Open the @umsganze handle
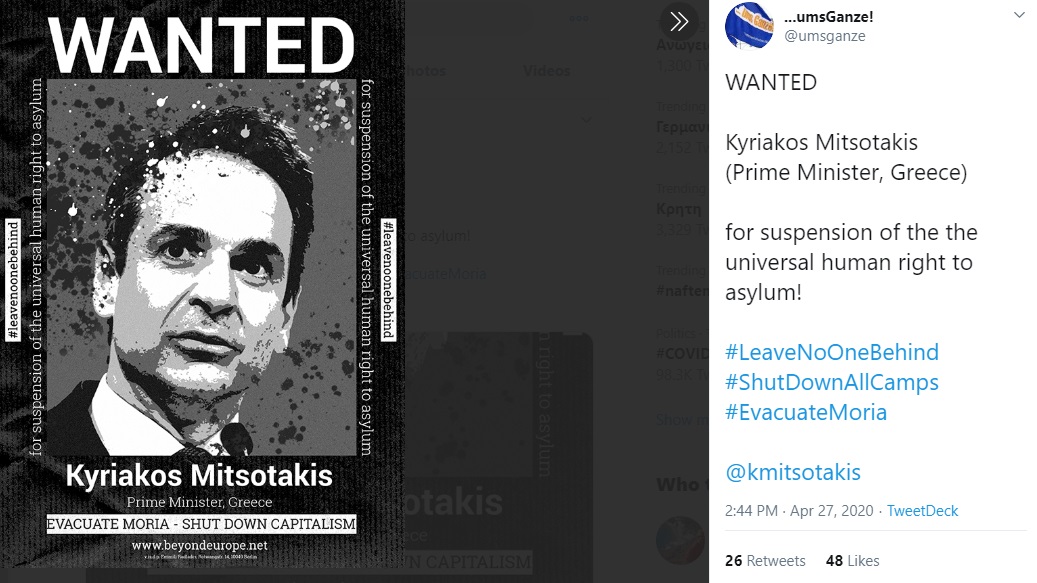Image resolution: width=1037 pixels, height=583 pixels. (825, 36)
